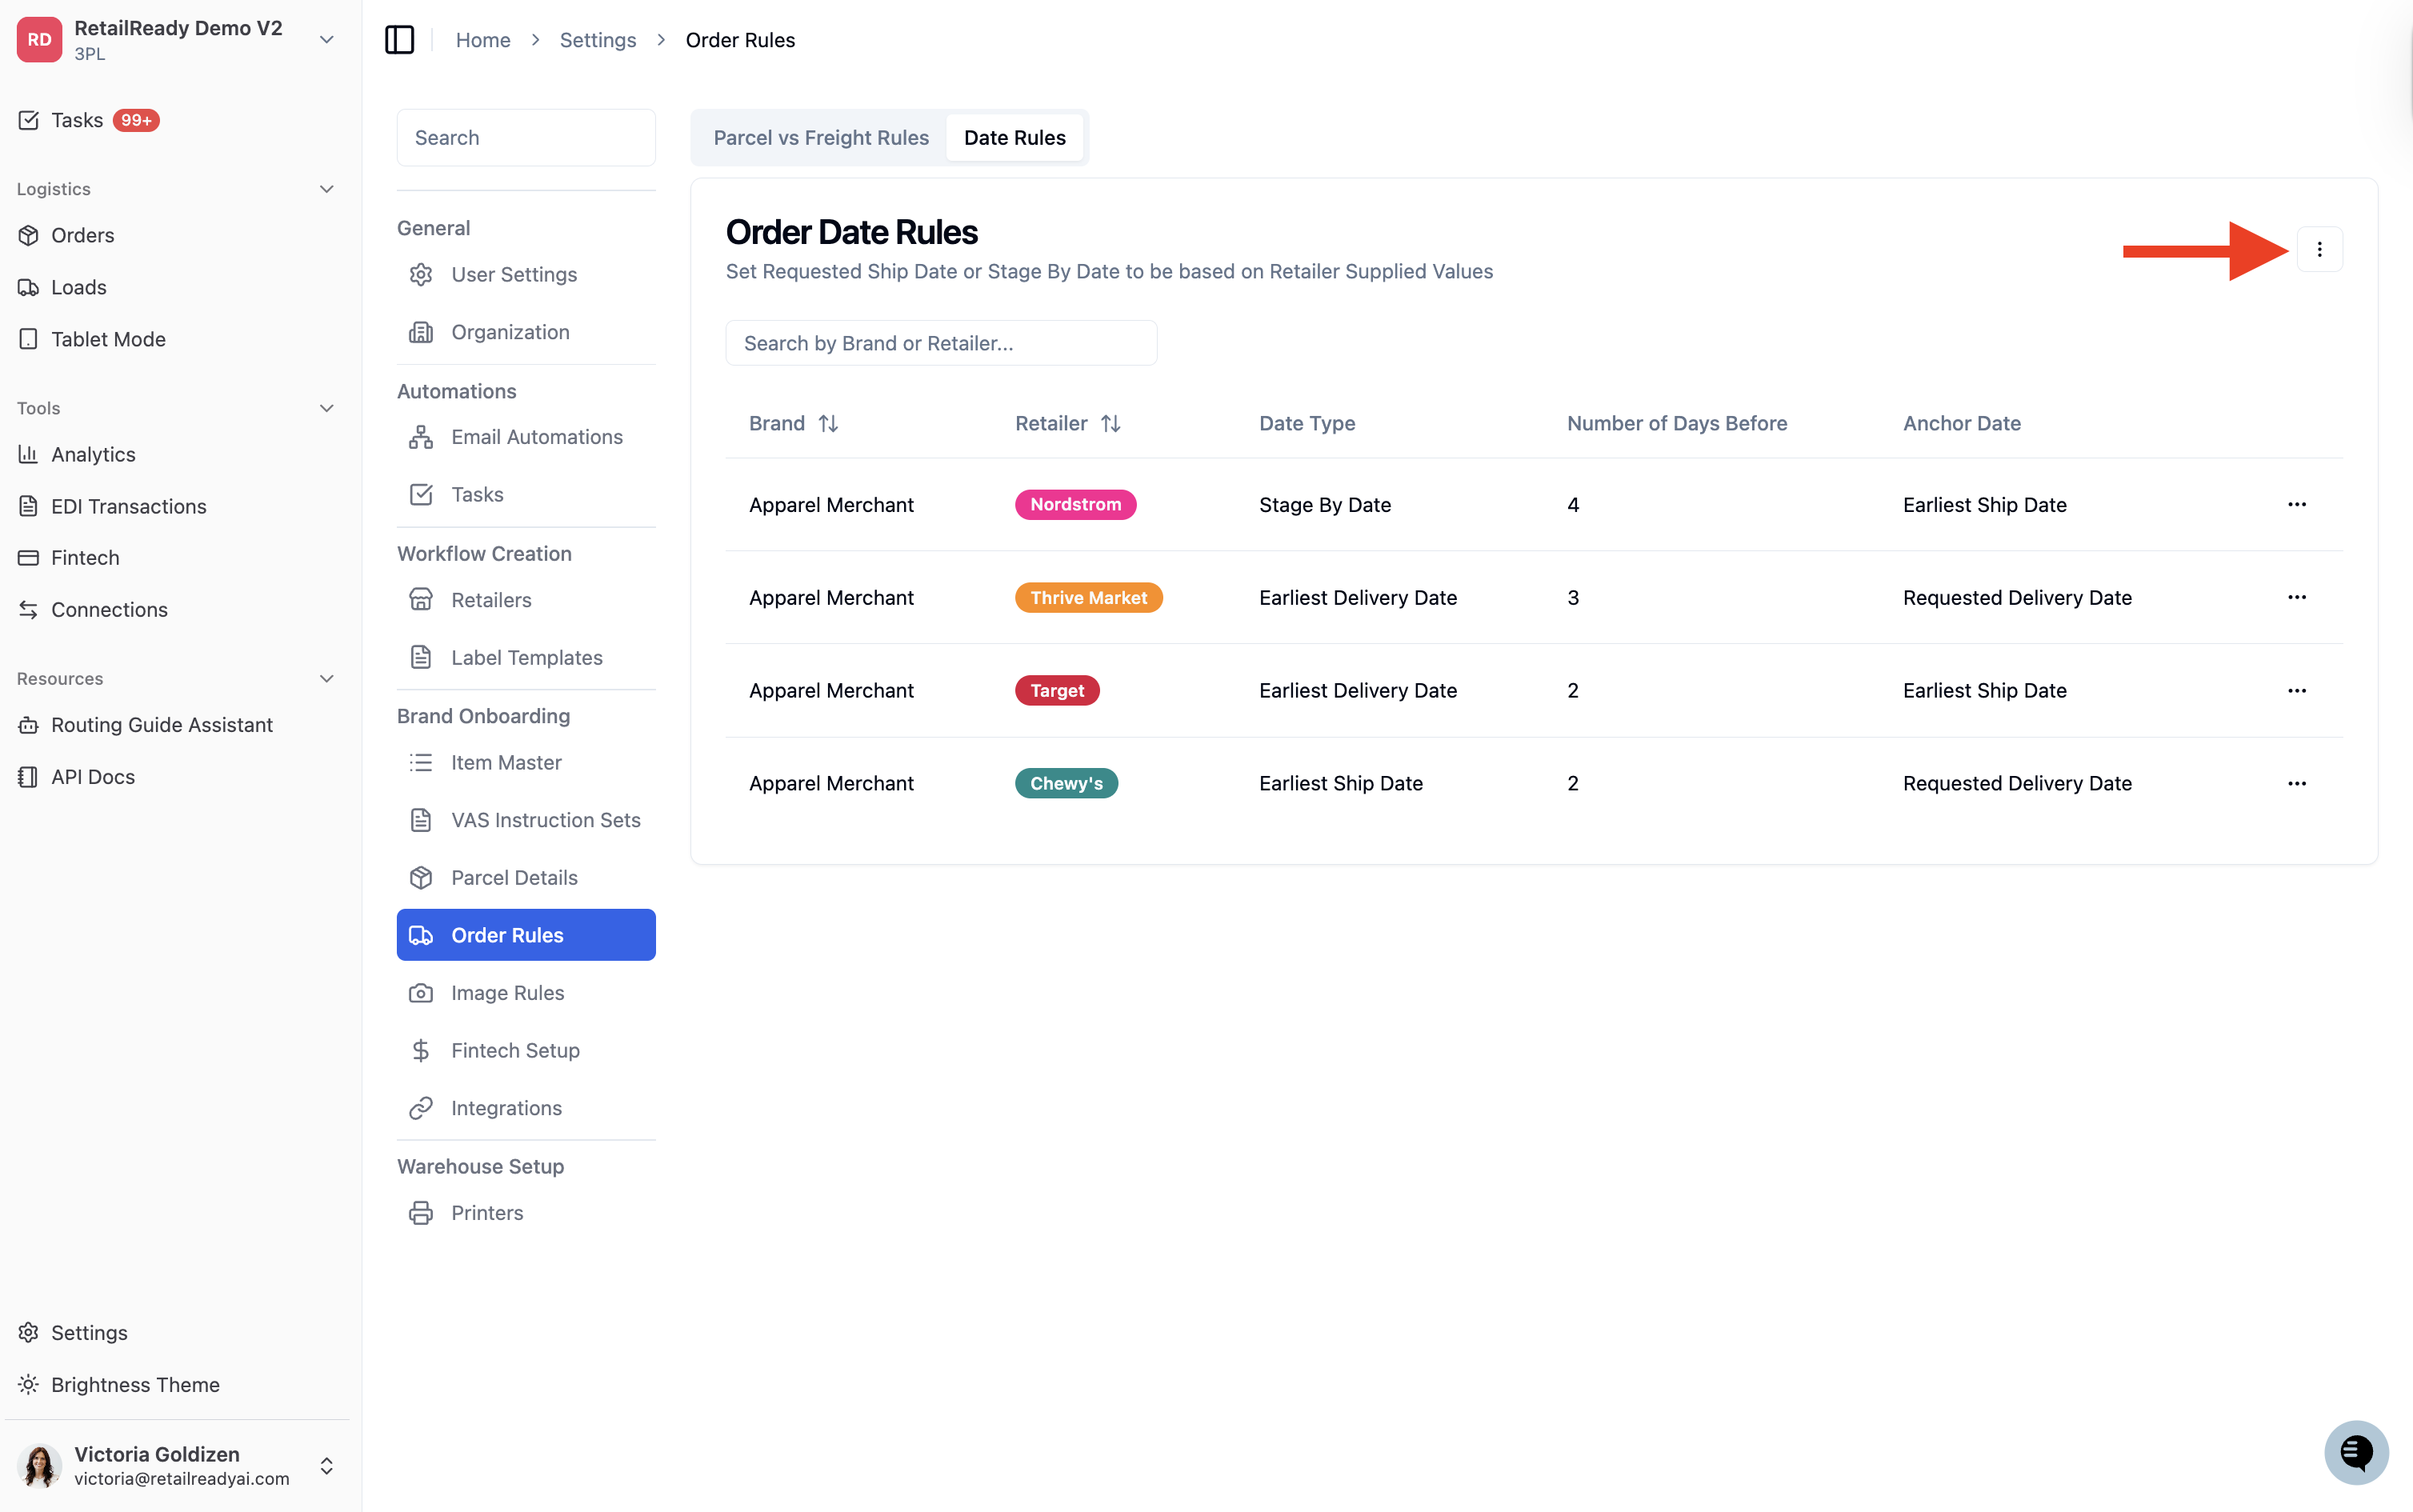Open the chat support bubble
The height and width of the screenshot is (1512, 2413).
pos(2356,1452)
